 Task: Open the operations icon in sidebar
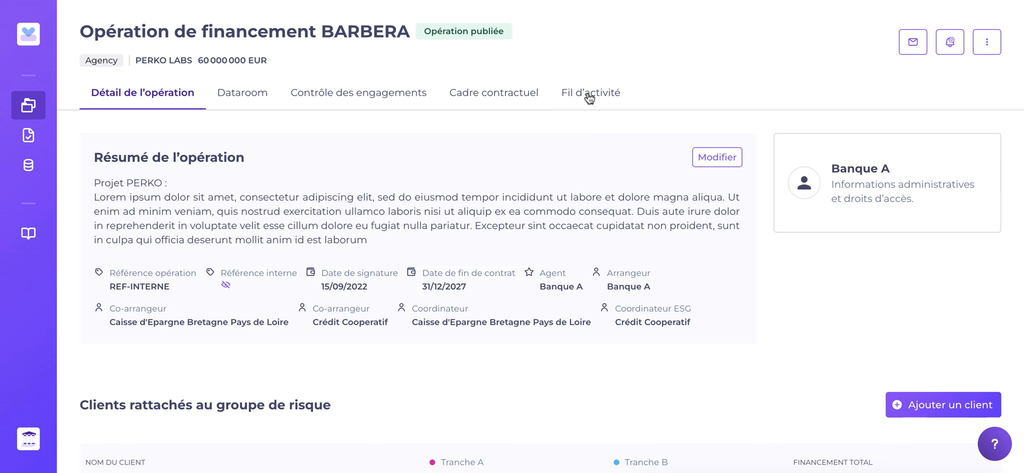click(x=28, y=105)
